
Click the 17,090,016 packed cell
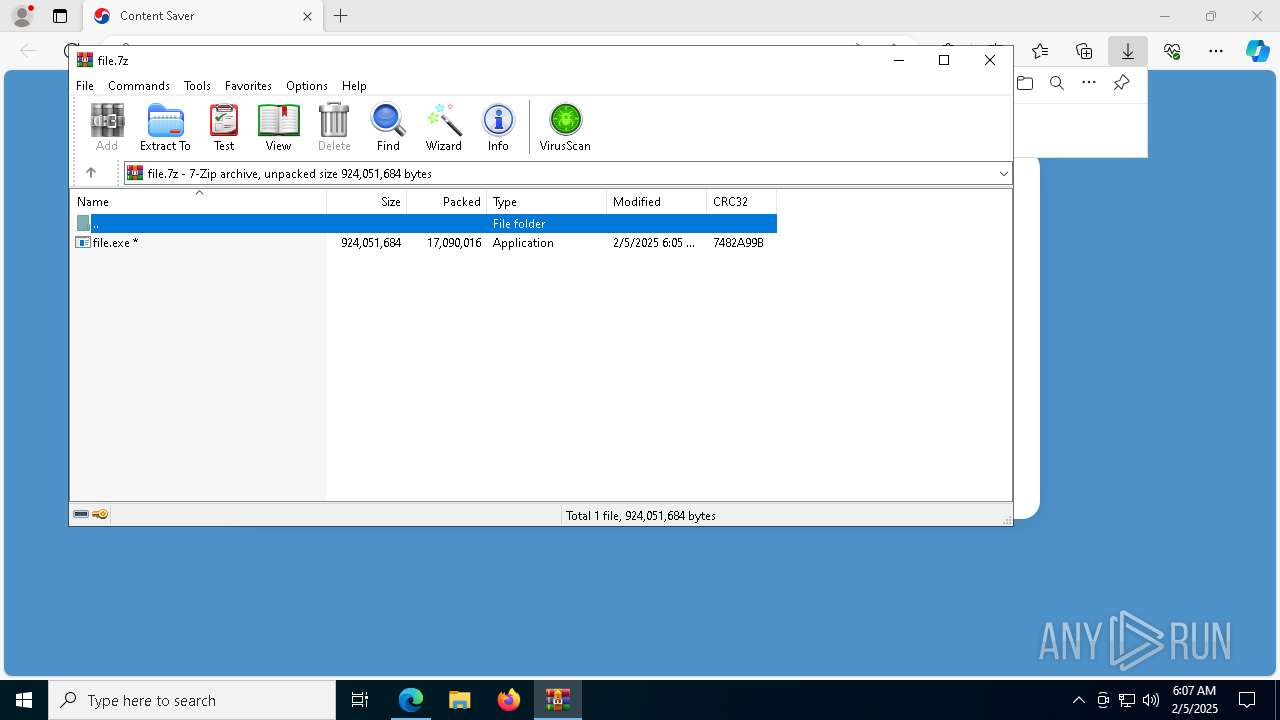click(x=454, y=243)
